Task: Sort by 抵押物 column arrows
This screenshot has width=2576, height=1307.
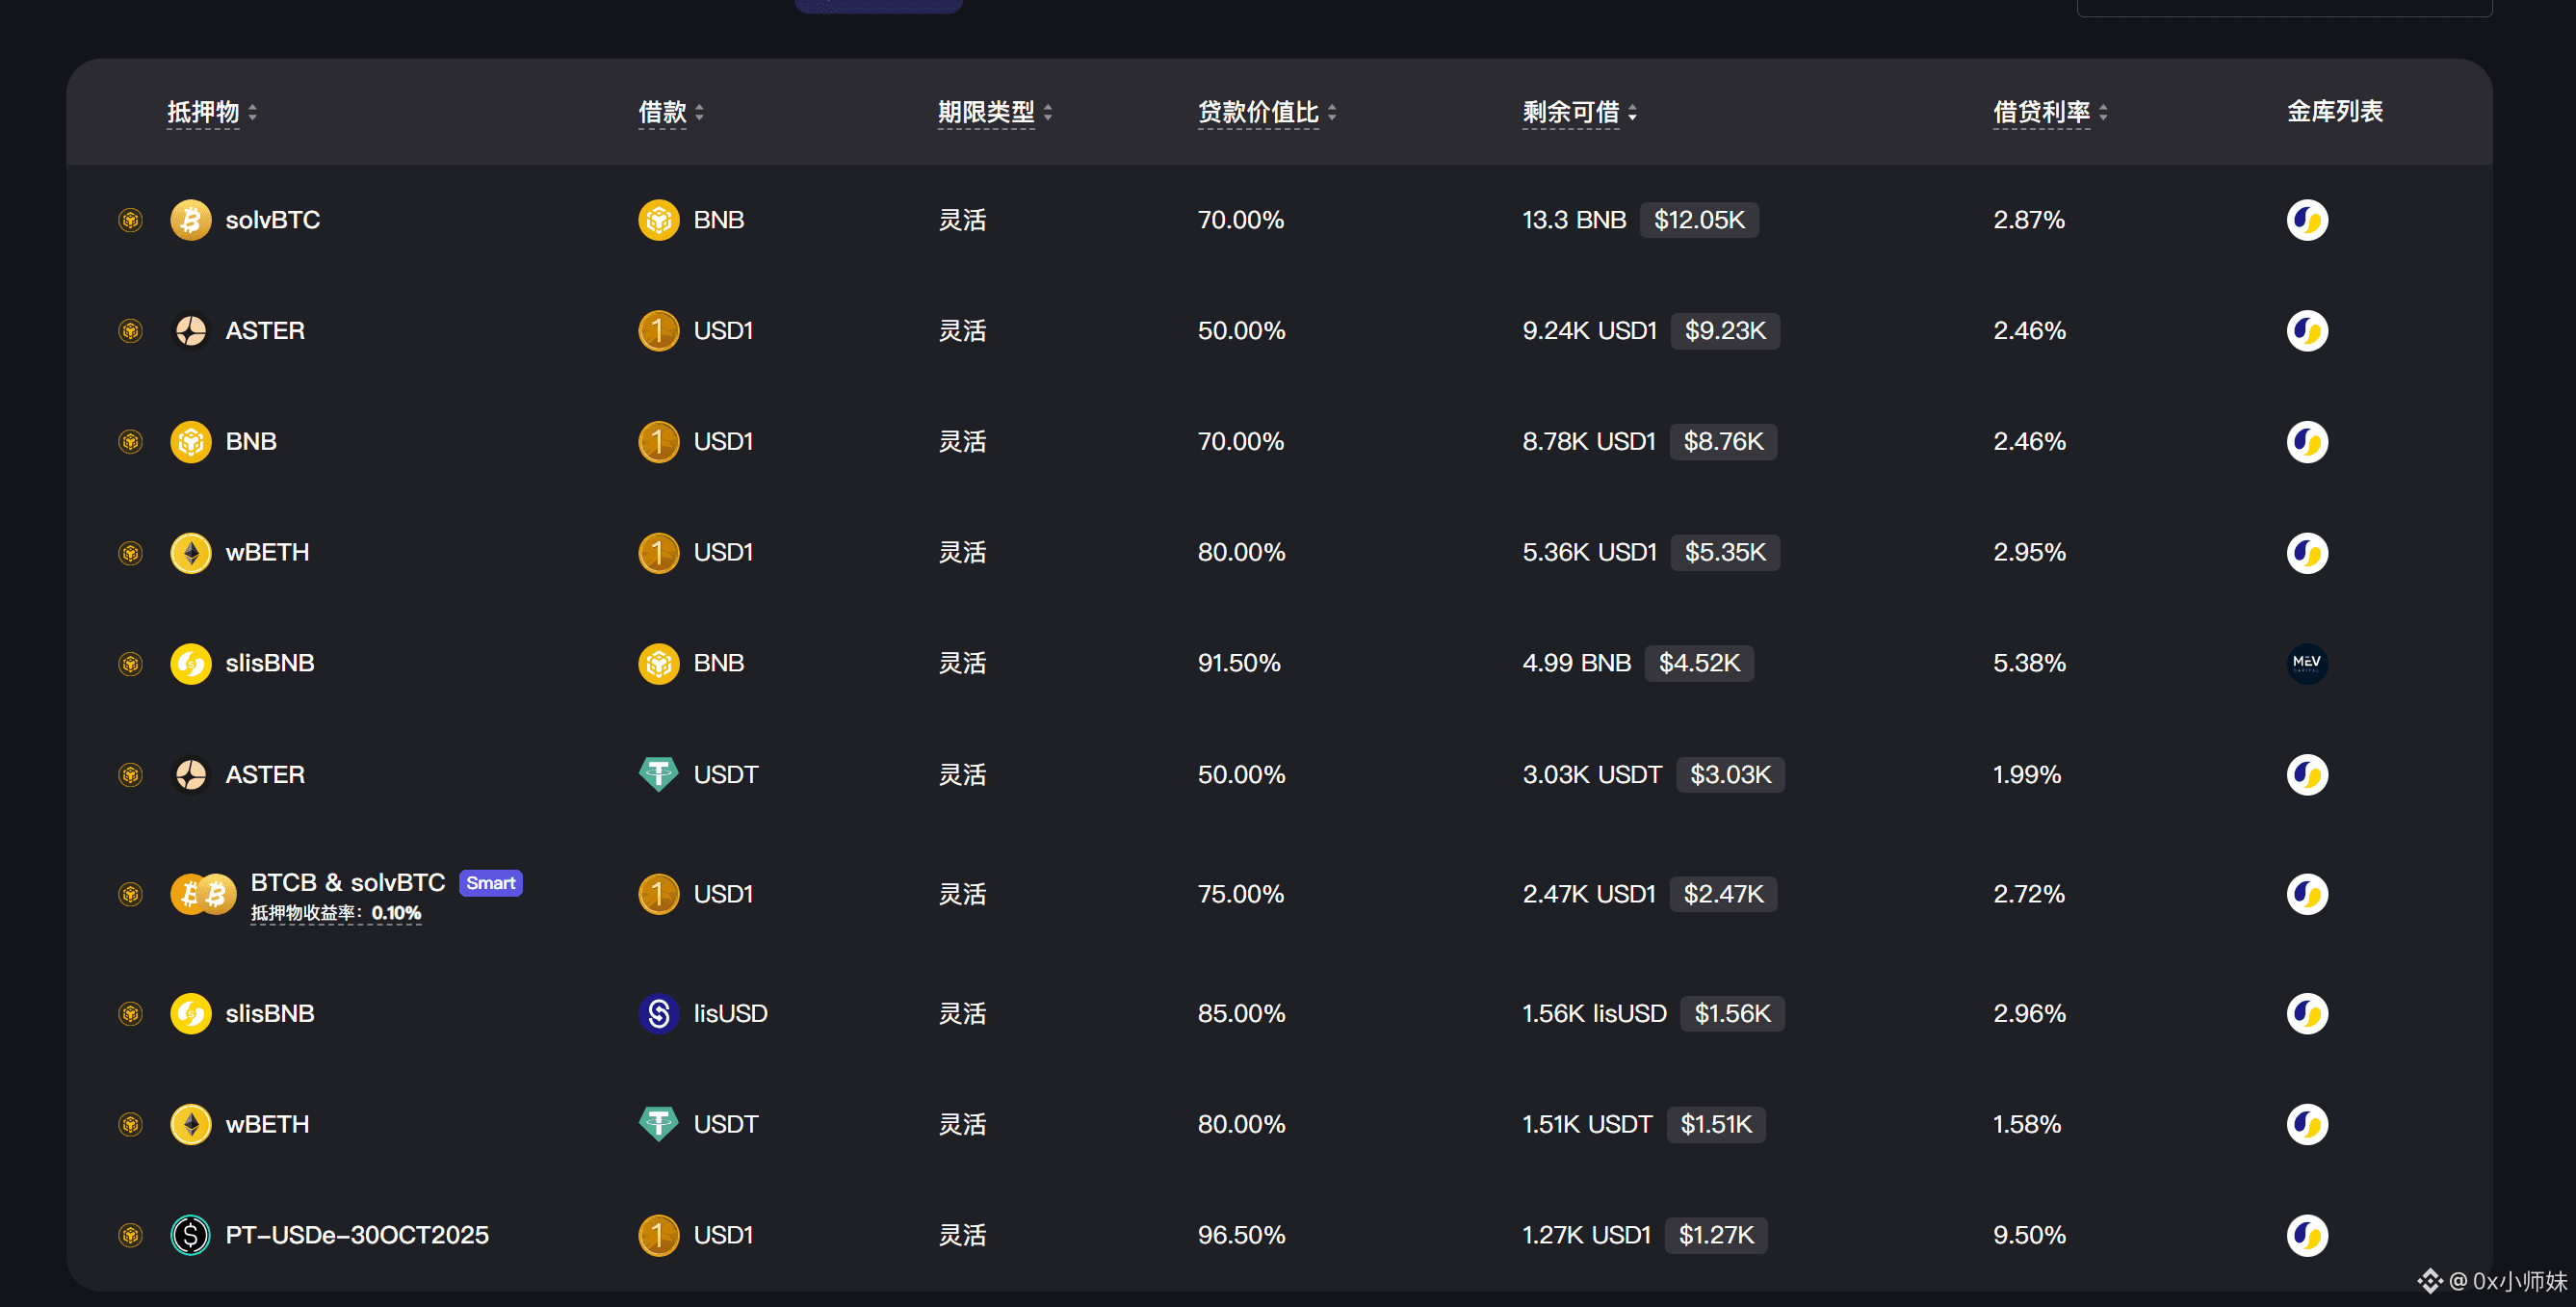Action: tap(253, 112)
